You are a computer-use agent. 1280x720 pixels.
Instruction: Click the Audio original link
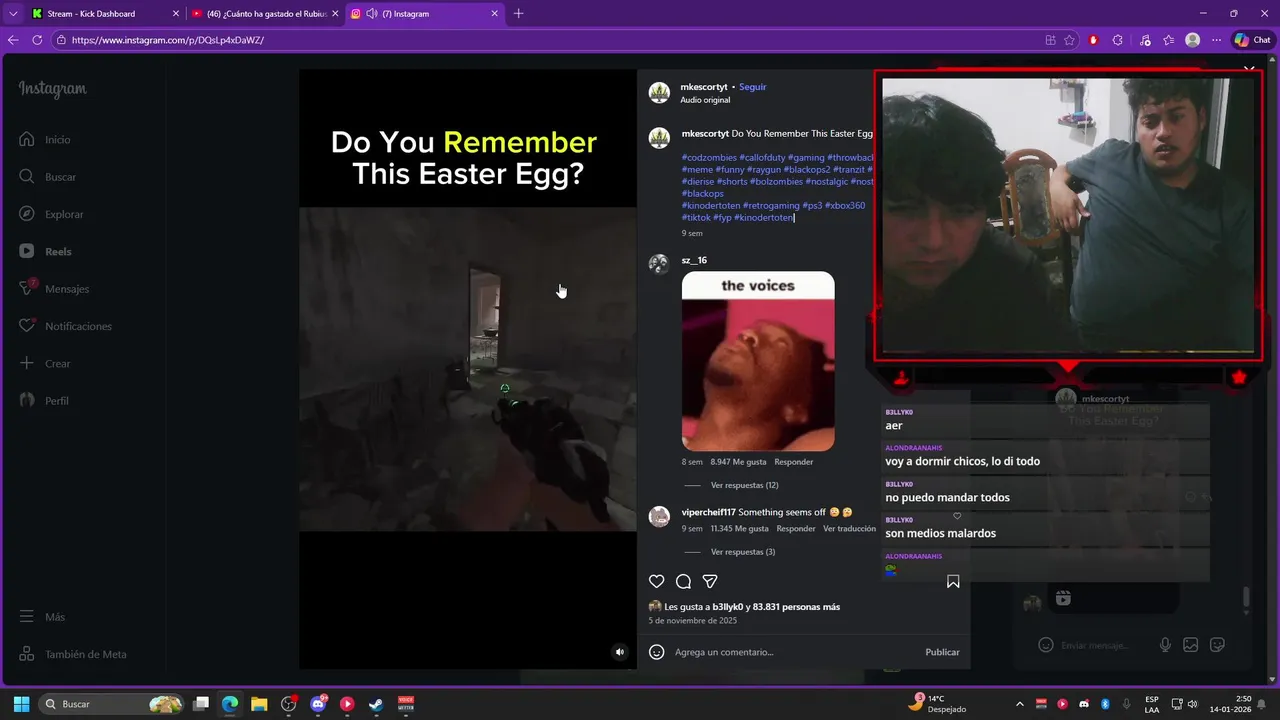click(x=705, y=100)
